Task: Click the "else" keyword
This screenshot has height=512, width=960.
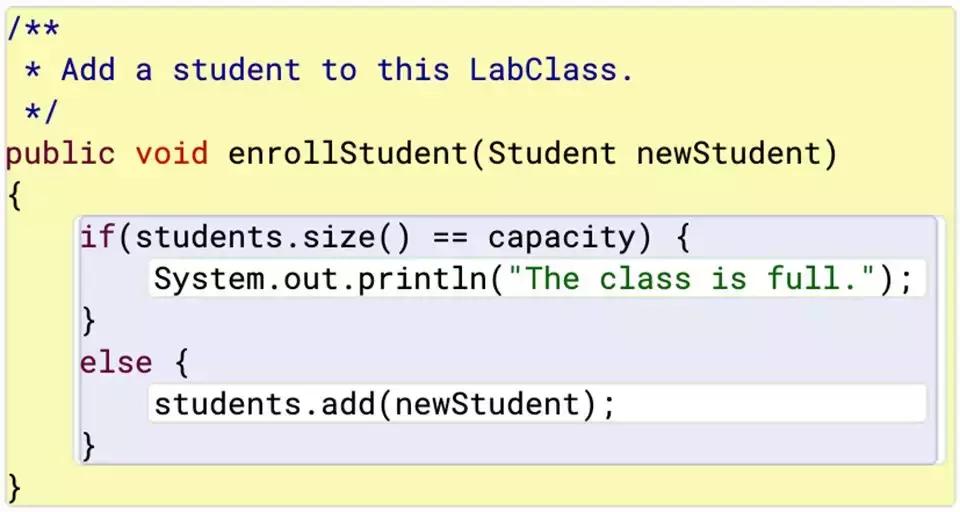Action: (116, 362)
